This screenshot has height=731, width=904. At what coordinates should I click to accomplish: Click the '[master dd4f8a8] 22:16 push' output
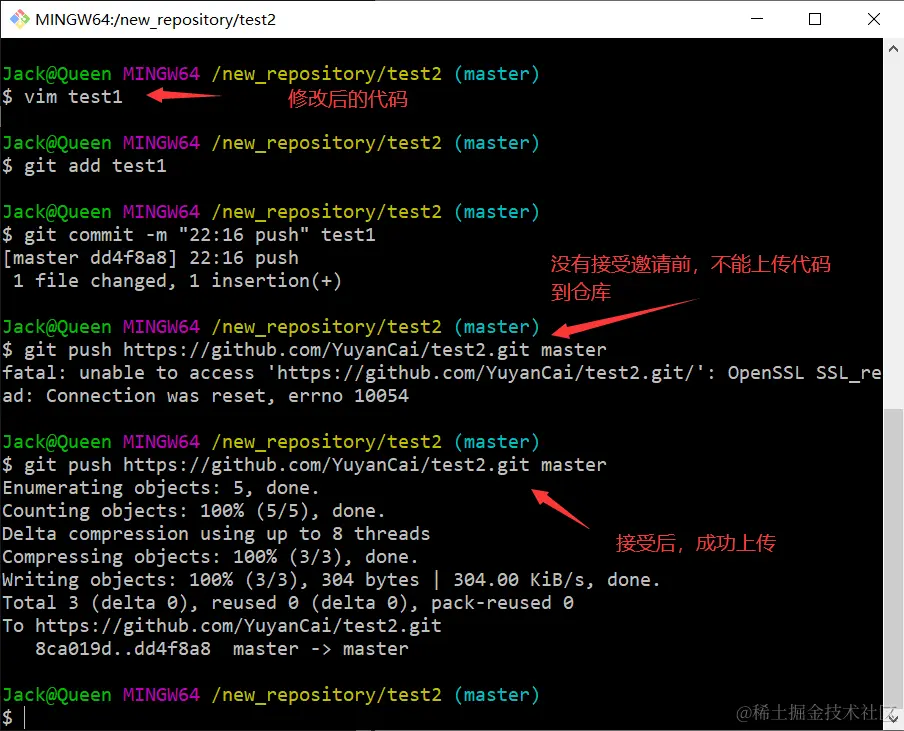pyautogui.click(x=150, y=258)
